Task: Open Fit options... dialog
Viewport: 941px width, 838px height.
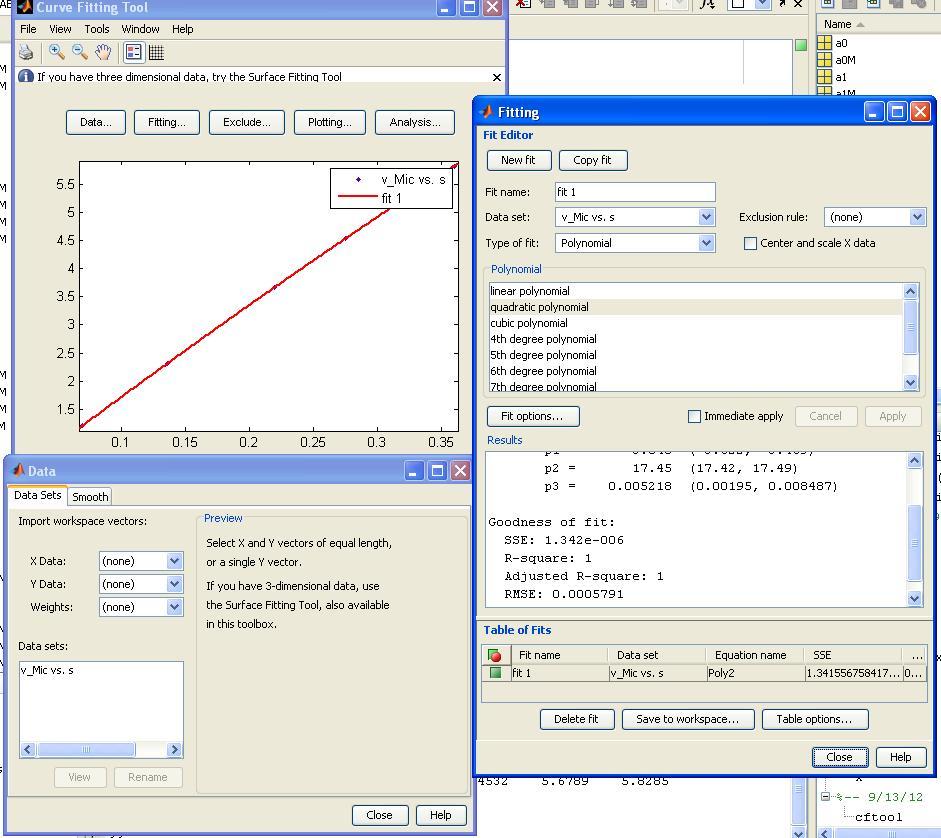Action: tap(533, 416)
